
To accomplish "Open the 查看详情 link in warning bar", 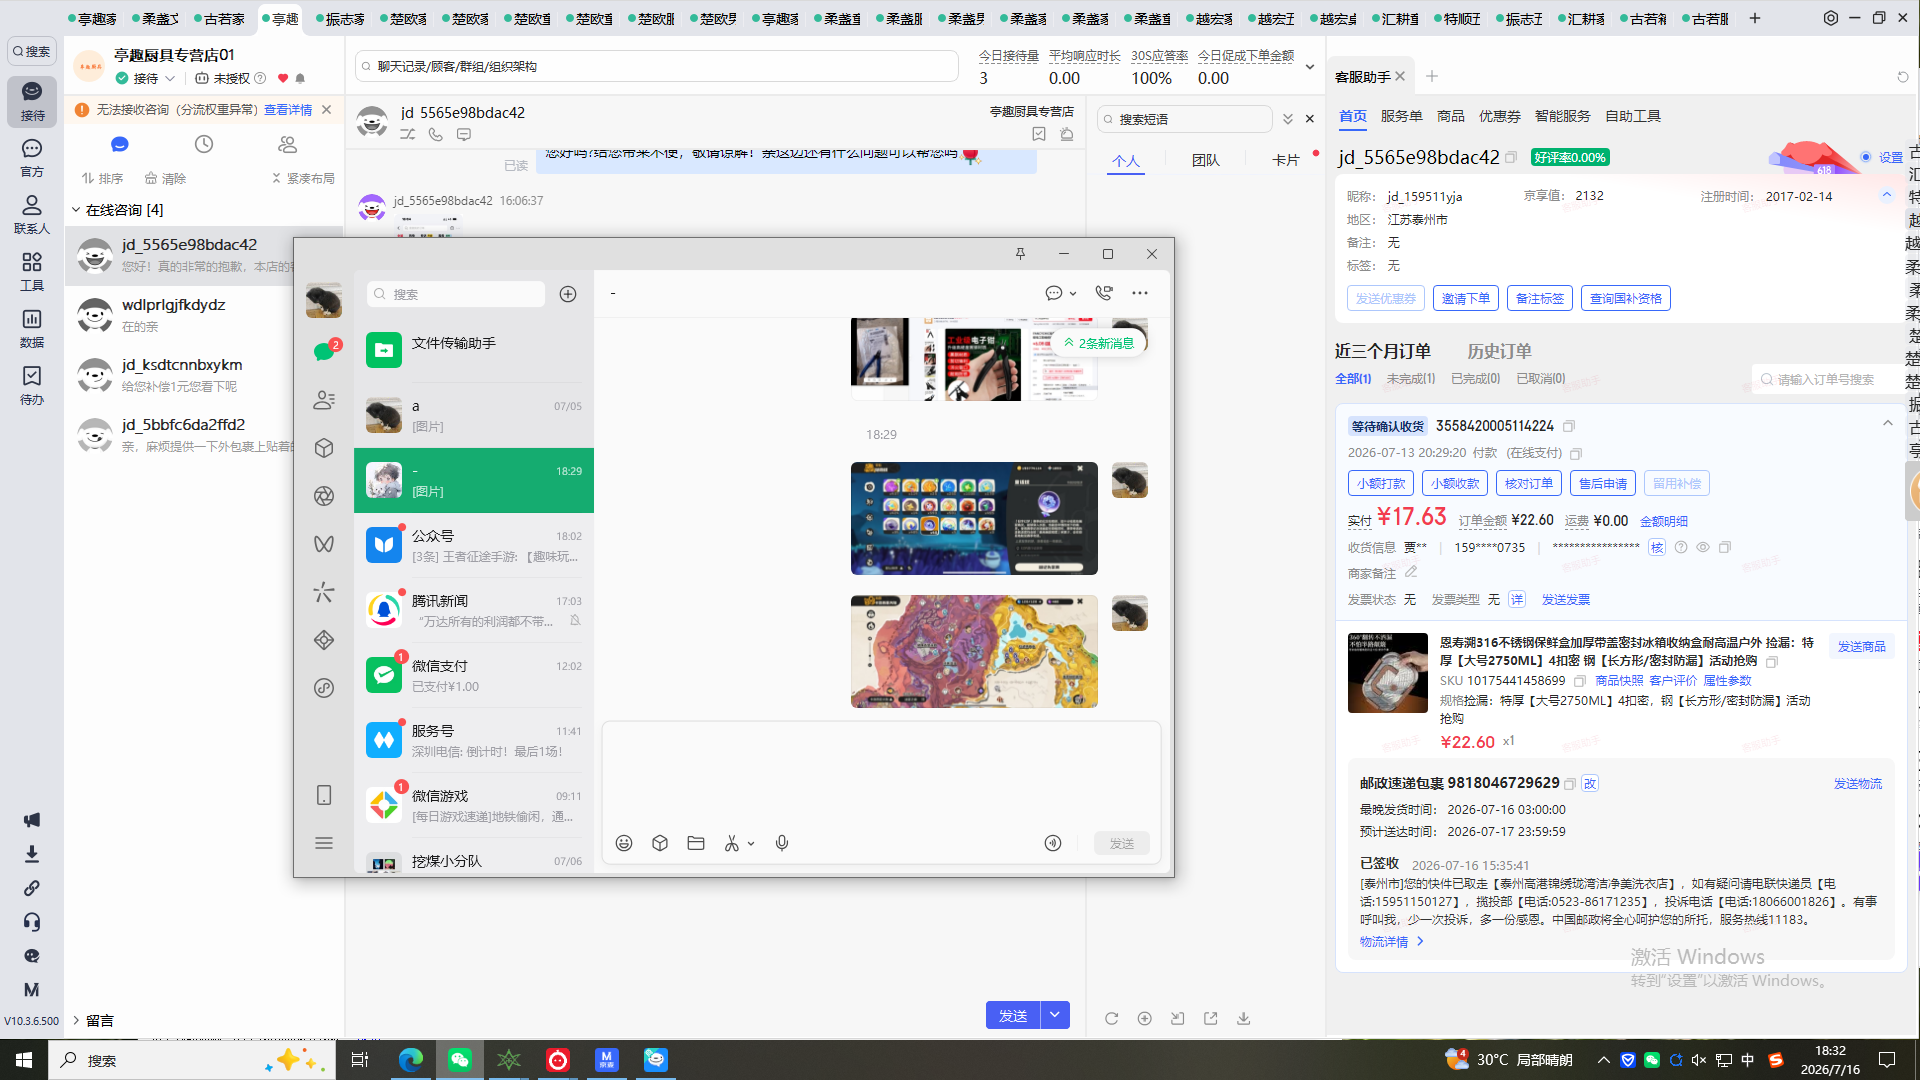I will [x=288, y=110].
